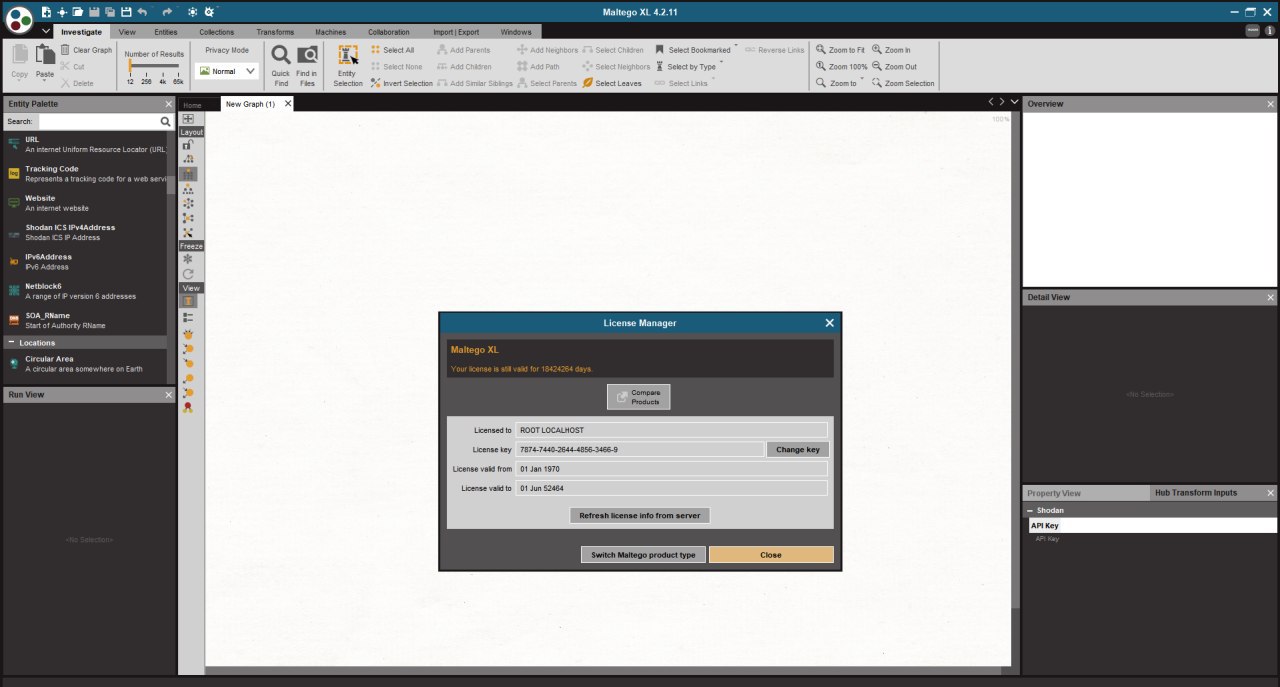Click Select Leaves
1280x687 pixels.
coord(612,83)
